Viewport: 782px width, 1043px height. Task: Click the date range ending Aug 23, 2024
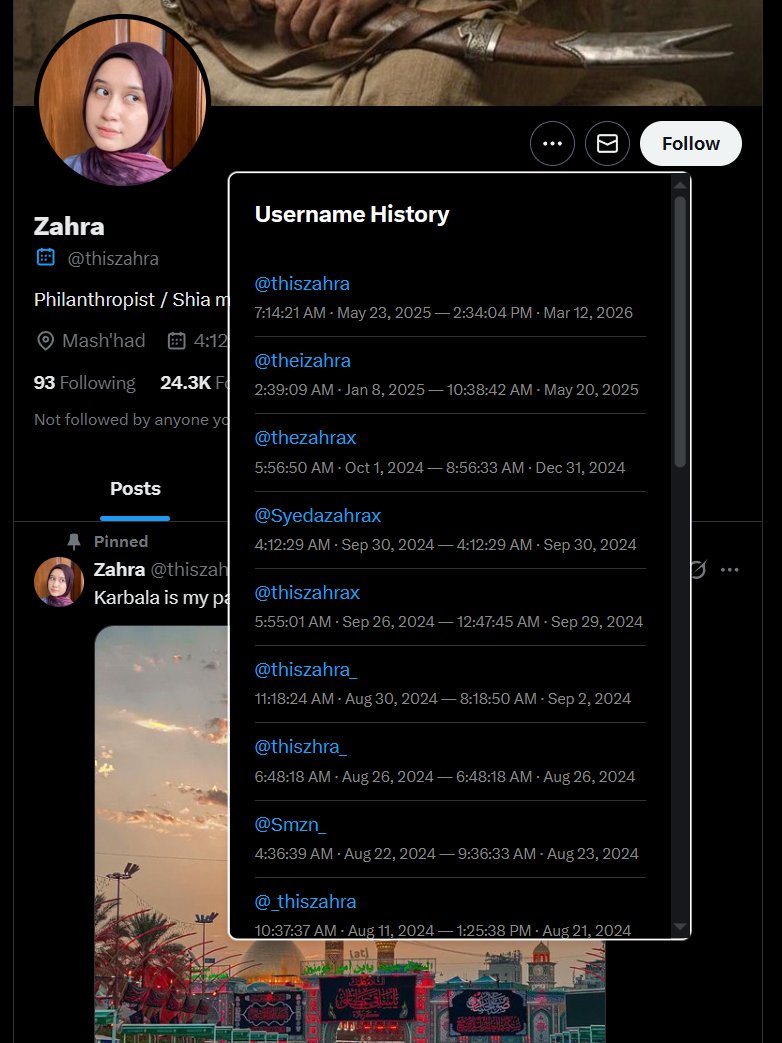(446, 854)
